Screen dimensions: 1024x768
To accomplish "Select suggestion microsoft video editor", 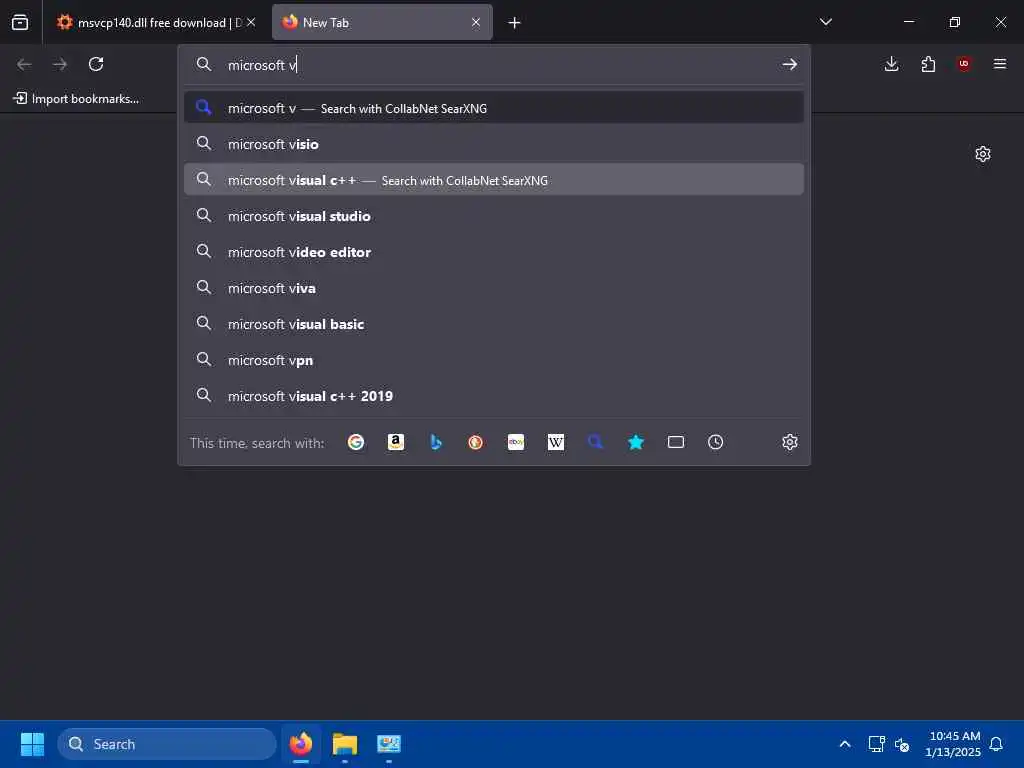I will click(x=494, y=251).
